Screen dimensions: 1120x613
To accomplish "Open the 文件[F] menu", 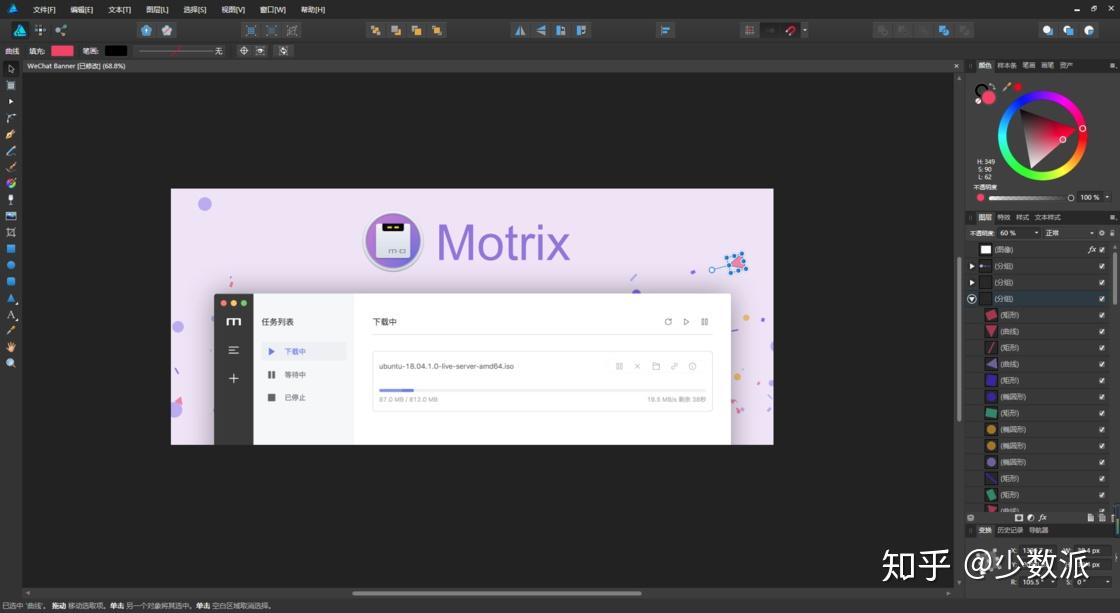I will click(44, 9).
